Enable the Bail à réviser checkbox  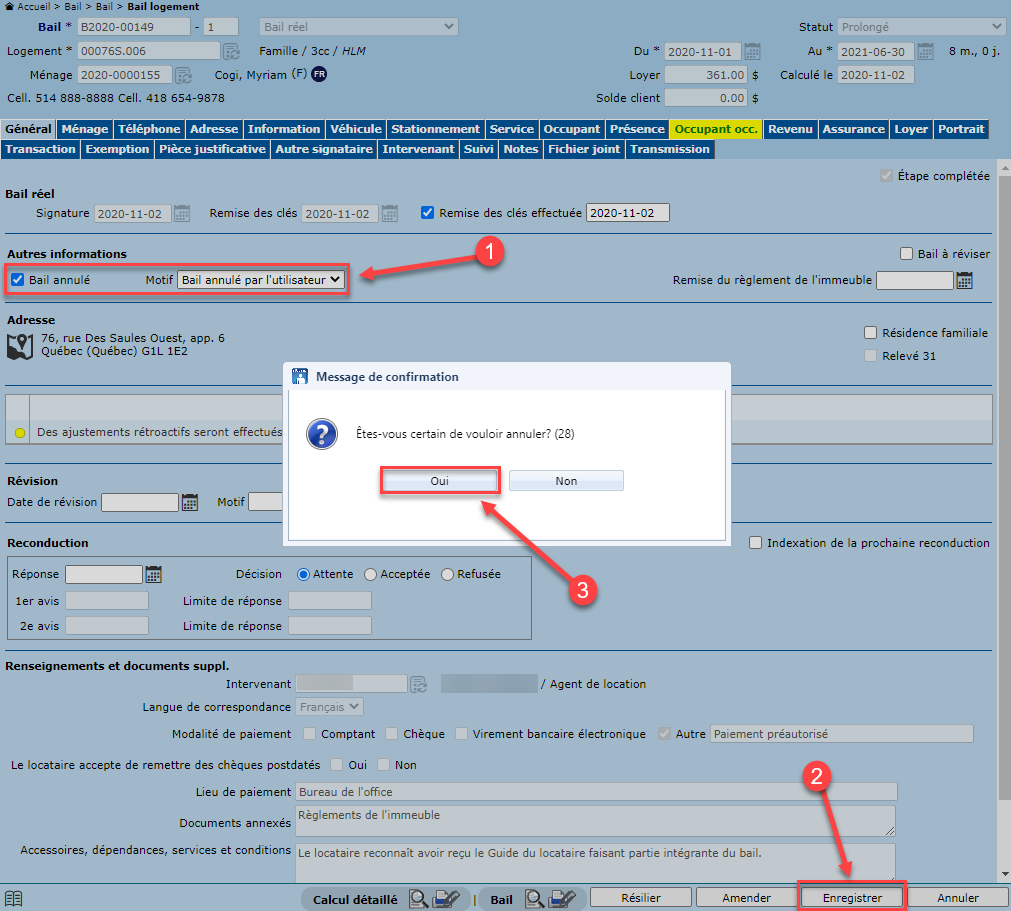[x=907, y=254]
